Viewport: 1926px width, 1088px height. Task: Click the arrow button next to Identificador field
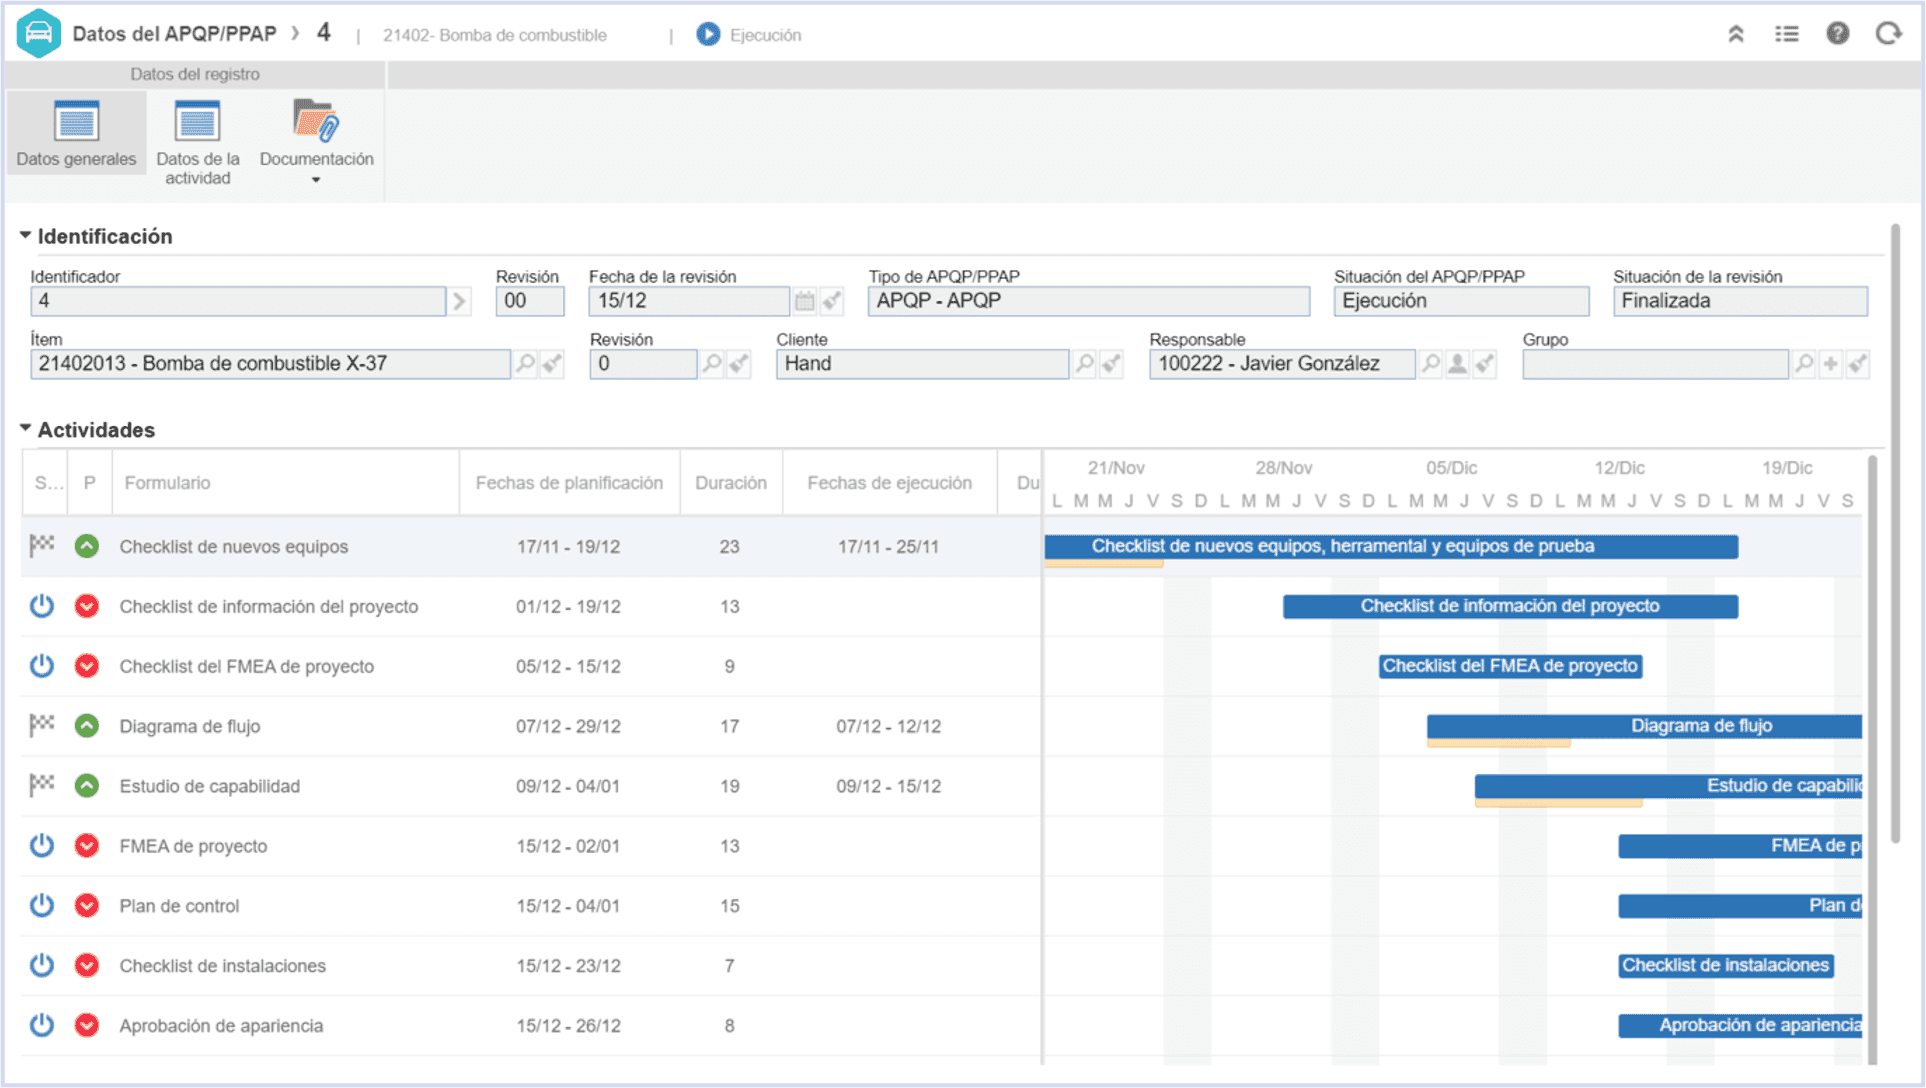459,301
